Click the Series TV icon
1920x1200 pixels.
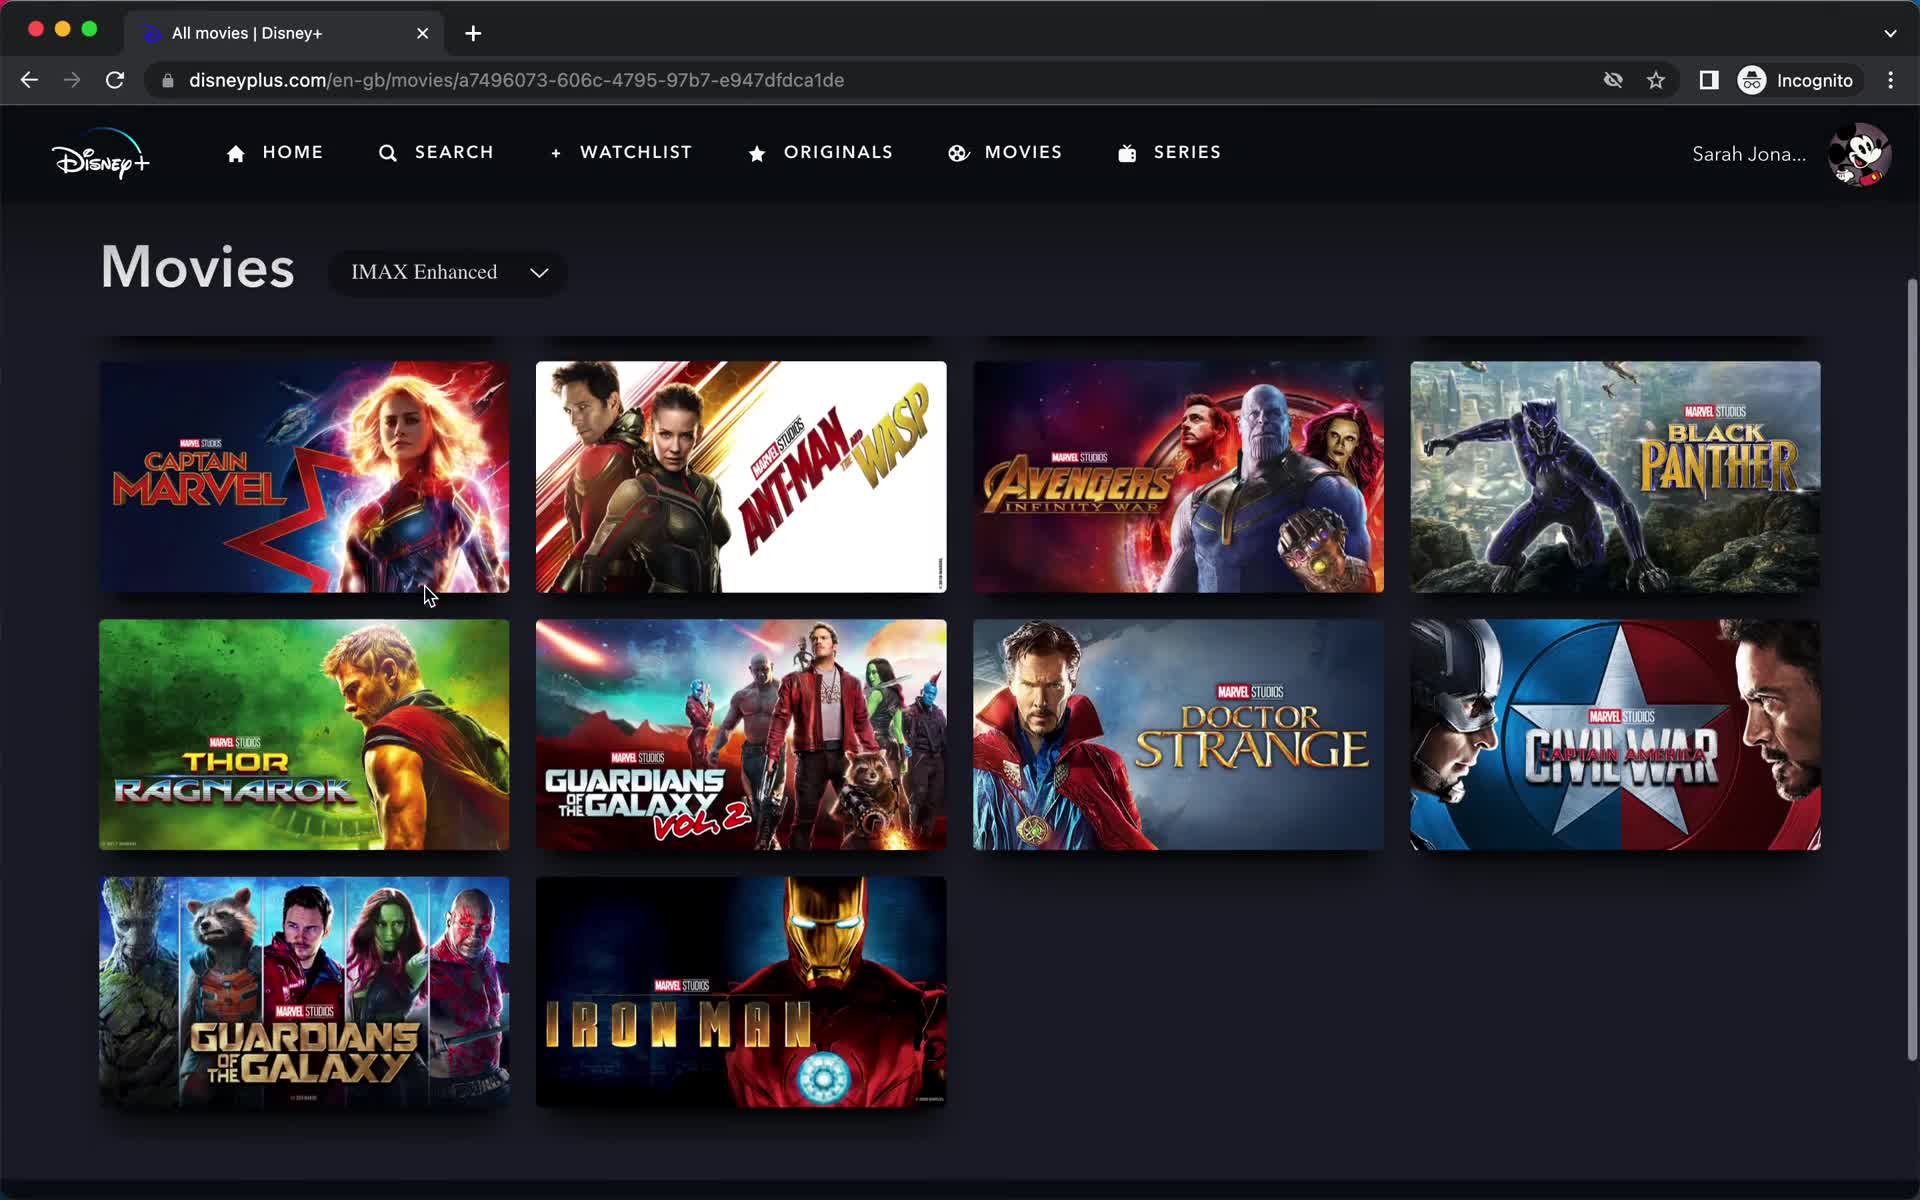click(x=1127, y=153)
